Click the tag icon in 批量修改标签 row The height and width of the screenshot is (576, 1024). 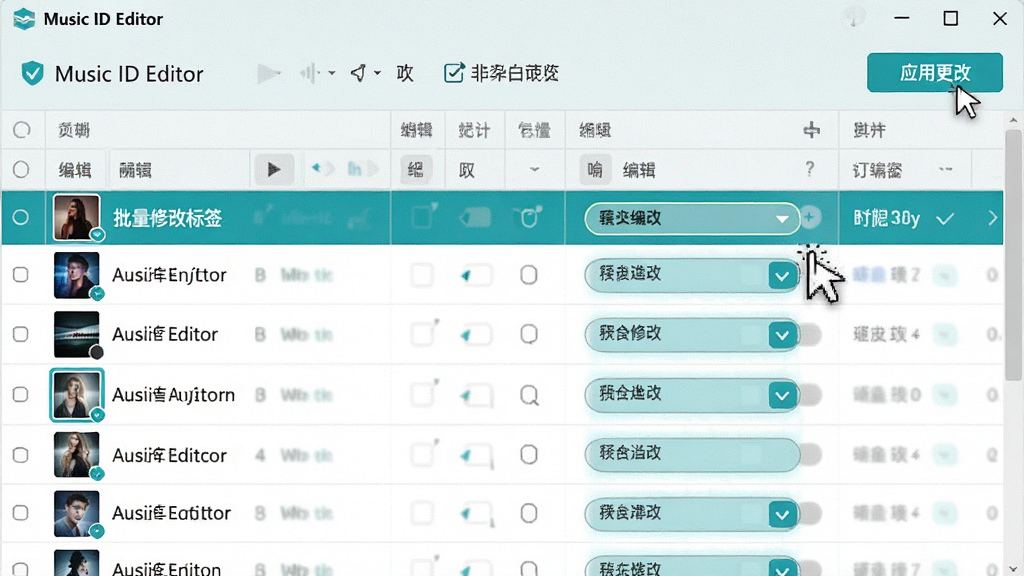pyautogui.click(x=475, y=217)
